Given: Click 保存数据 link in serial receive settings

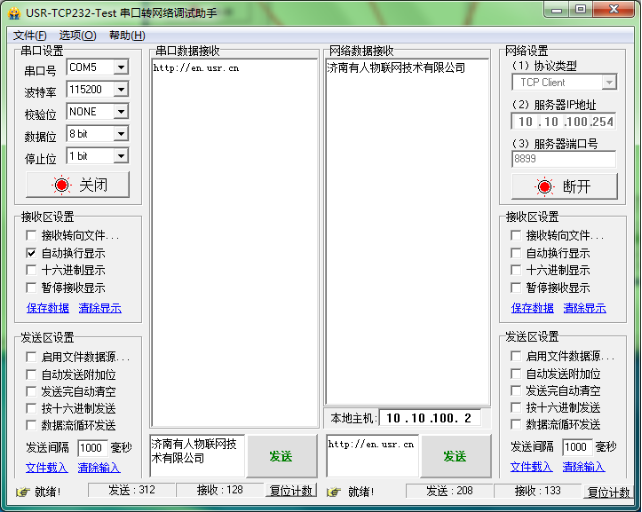Looking at the screenshot, I should (x=47, y=308).
